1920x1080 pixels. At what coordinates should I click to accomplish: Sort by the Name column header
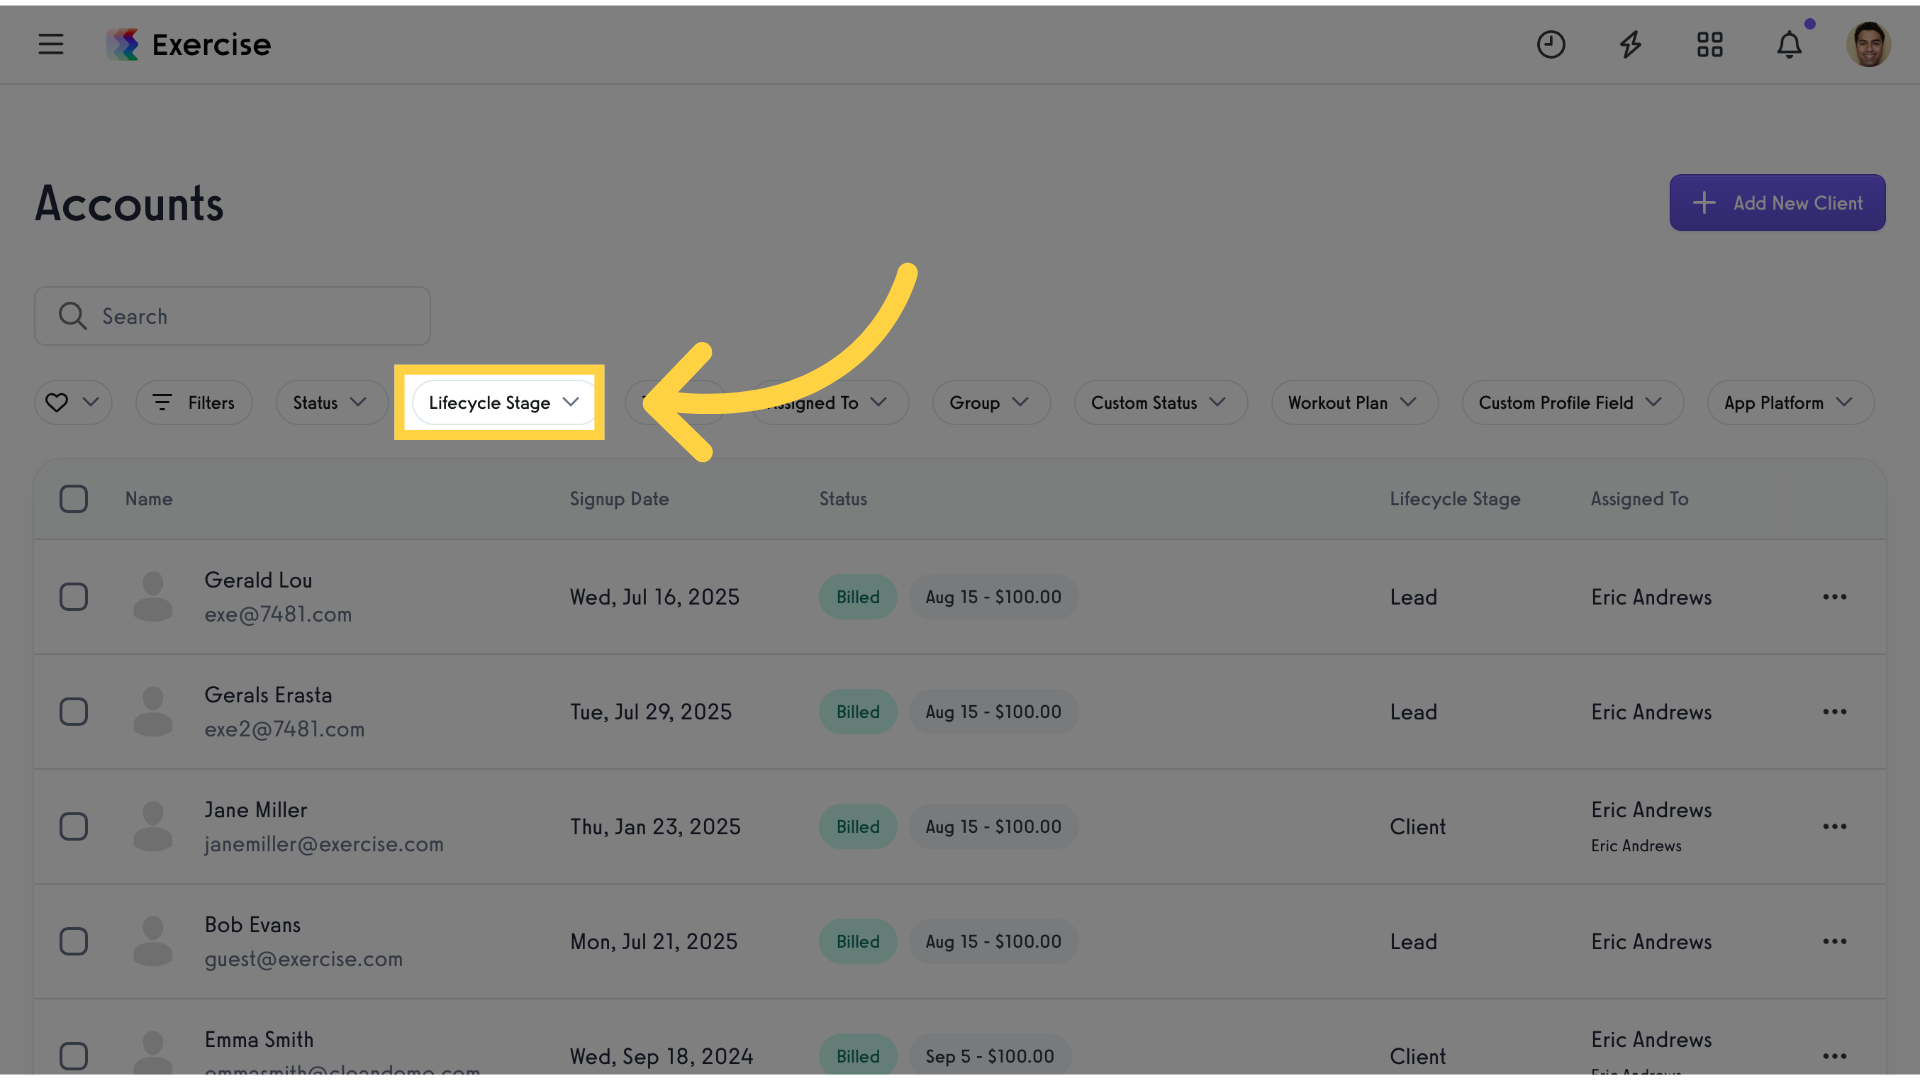point(149,499)
